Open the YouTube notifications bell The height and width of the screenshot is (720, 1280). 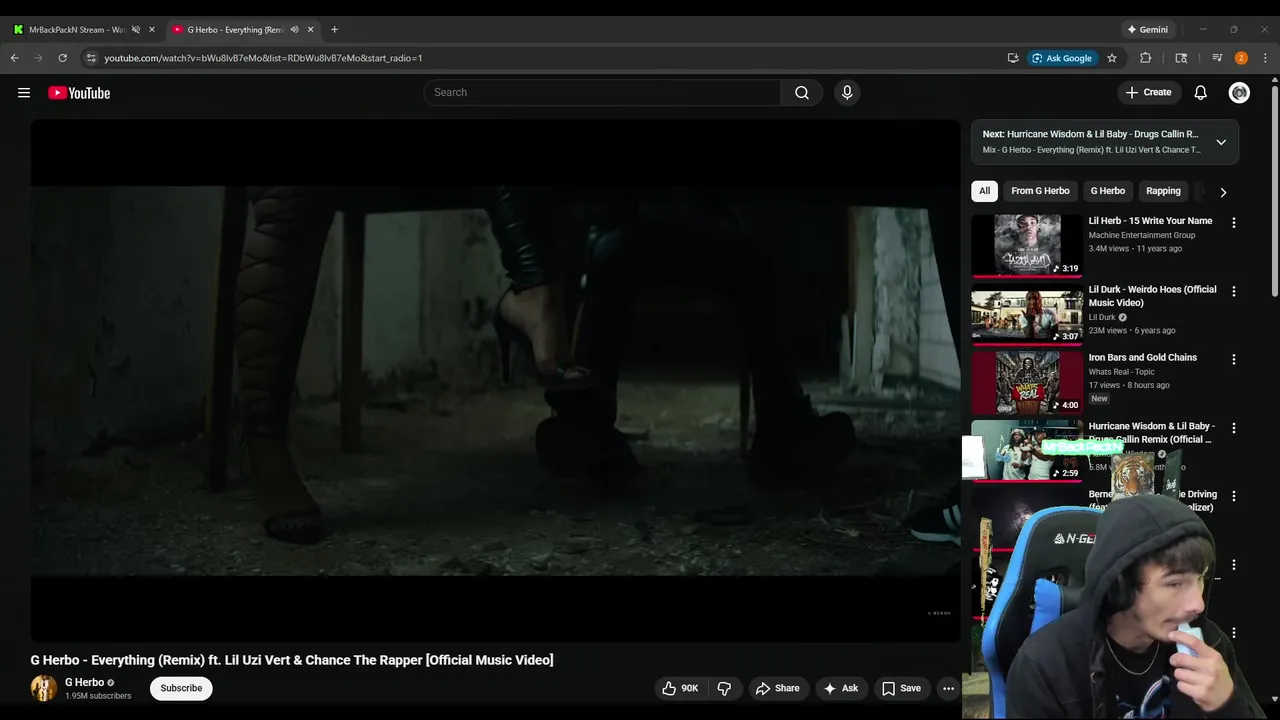pos(1201,93)
